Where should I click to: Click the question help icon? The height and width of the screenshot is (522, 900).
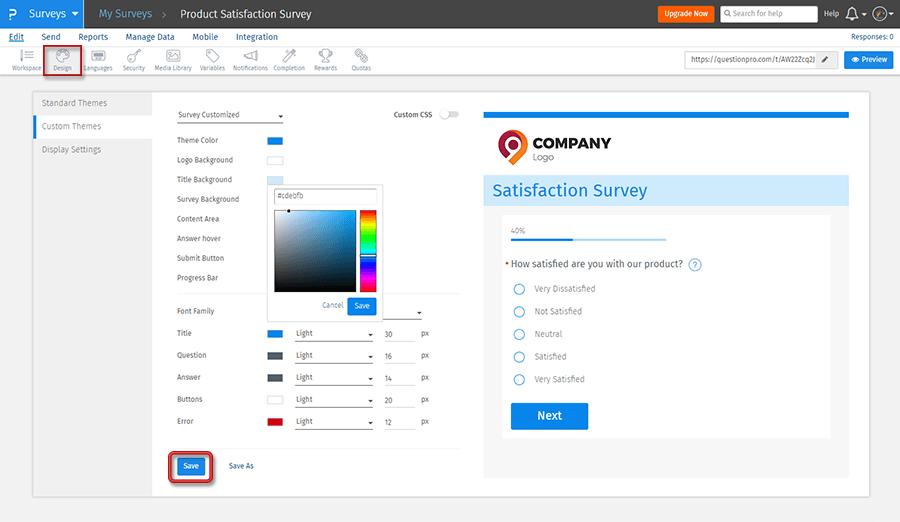695,265
